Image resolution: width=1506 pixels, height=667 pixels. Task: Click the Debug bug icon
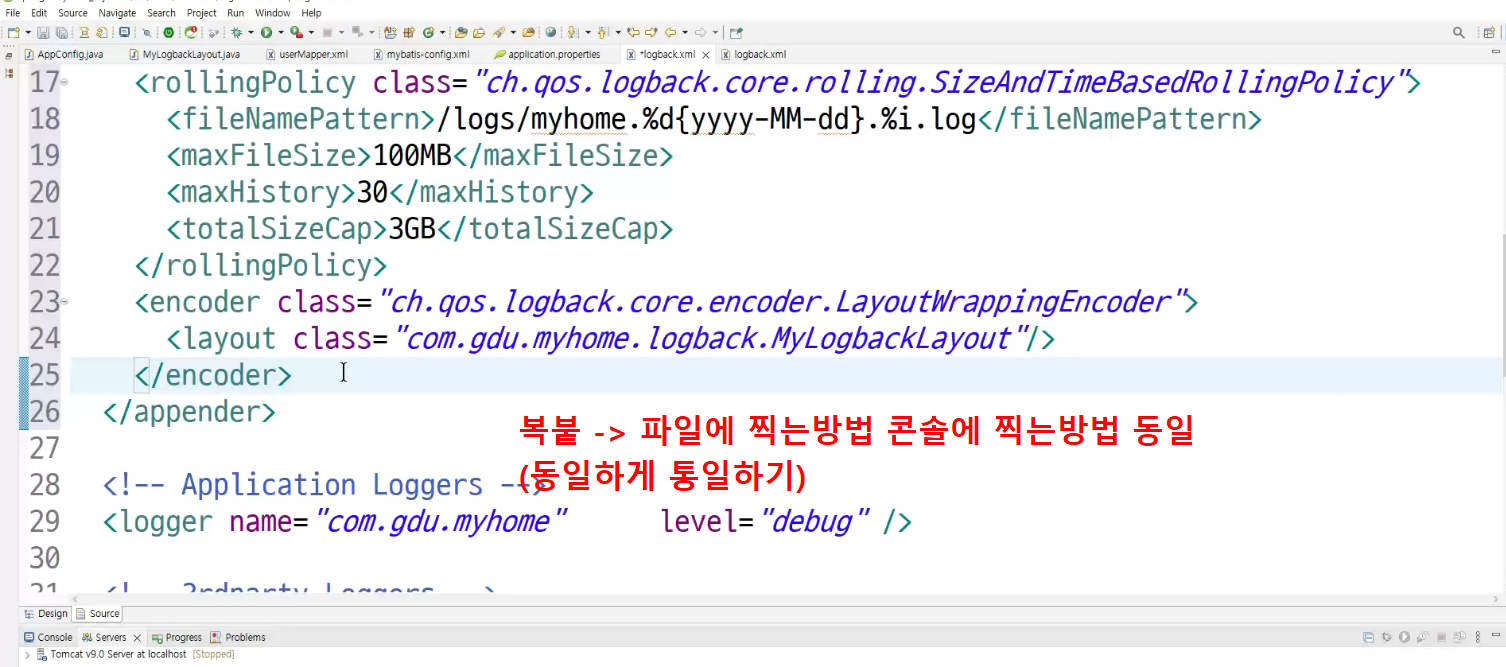click(x=236, y=32)
